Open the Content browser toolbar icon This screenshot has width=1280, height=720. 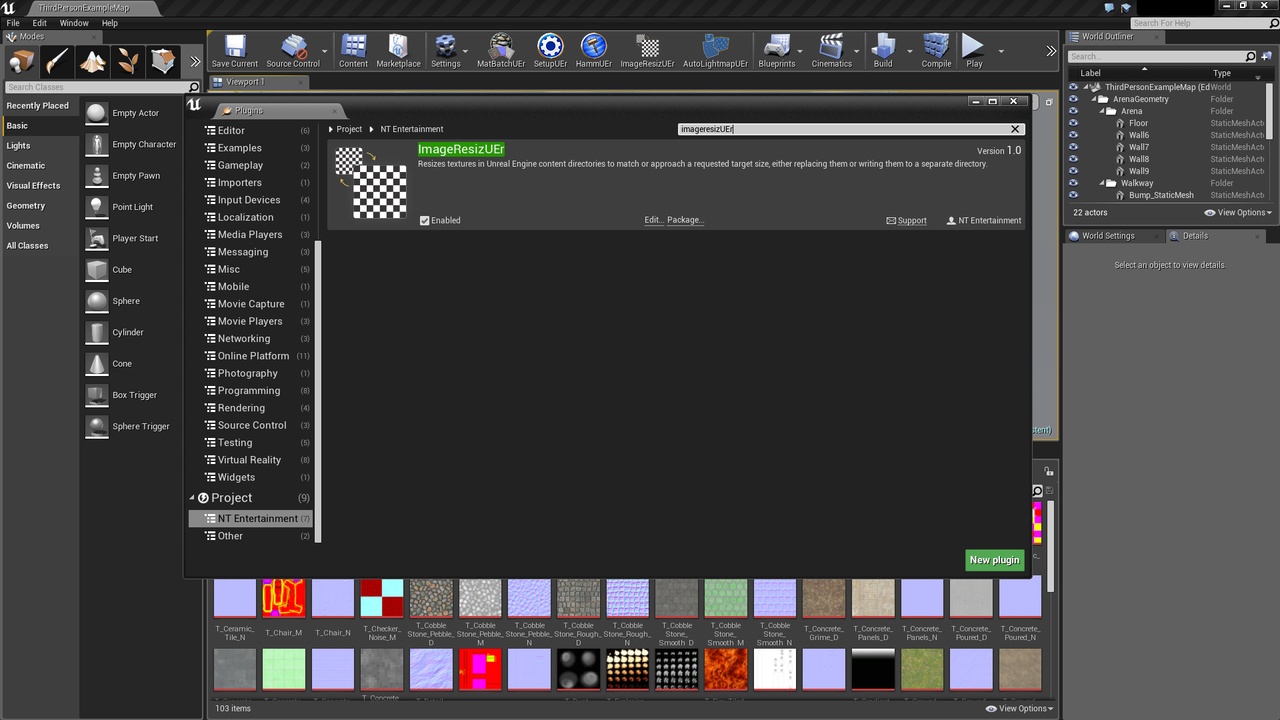tap(353, 51)
